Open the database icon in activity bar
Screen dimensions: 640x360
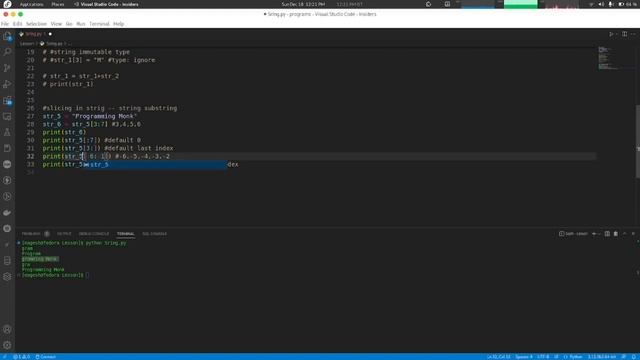click(7, 261)
